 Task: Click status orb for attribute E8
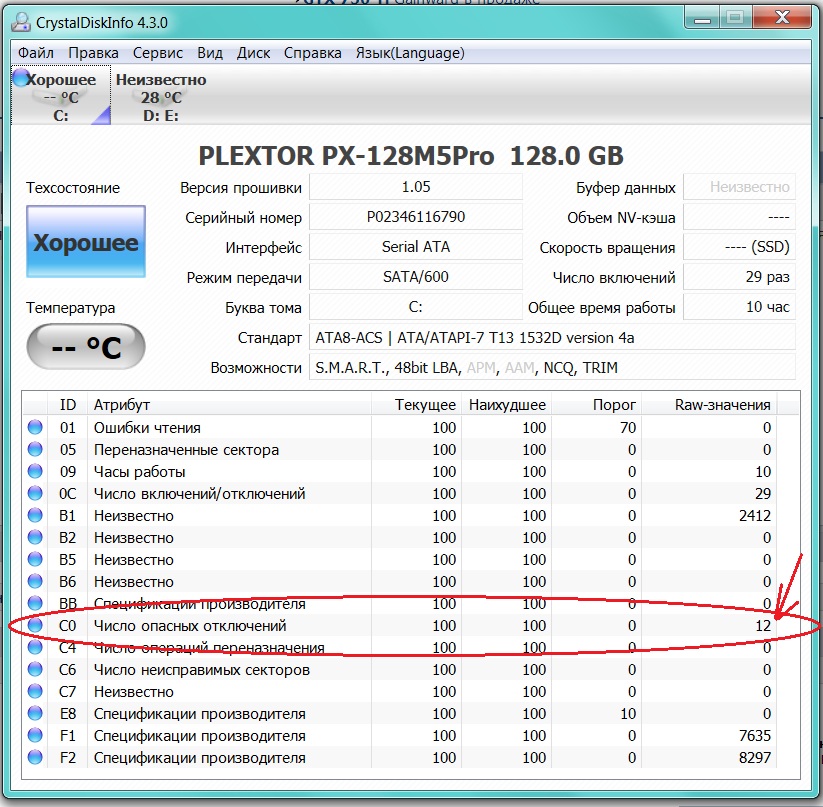[35, 714]
